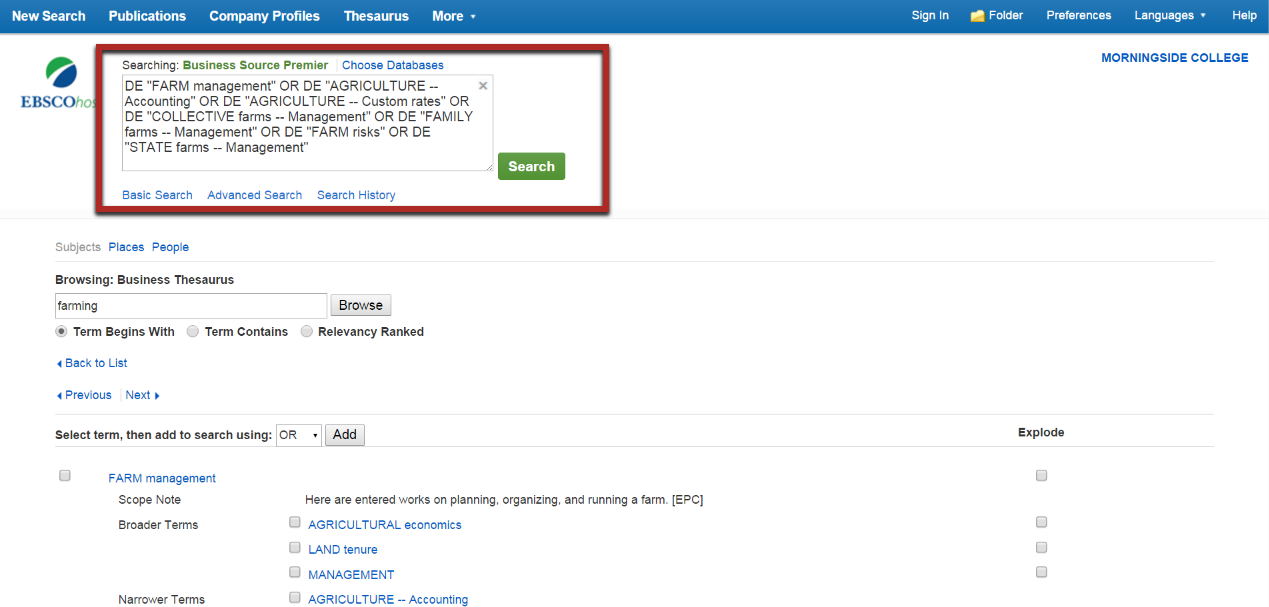Viewport: 1269px width, 607px height.
Task: Open the Help link
Action: pos(1244,16)
